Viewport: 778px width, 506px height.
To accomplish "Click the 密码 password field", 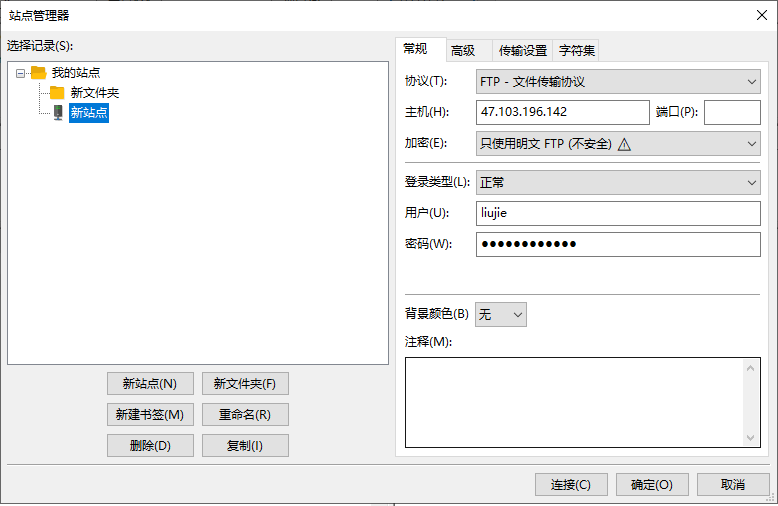I will (x=618, y=244).
